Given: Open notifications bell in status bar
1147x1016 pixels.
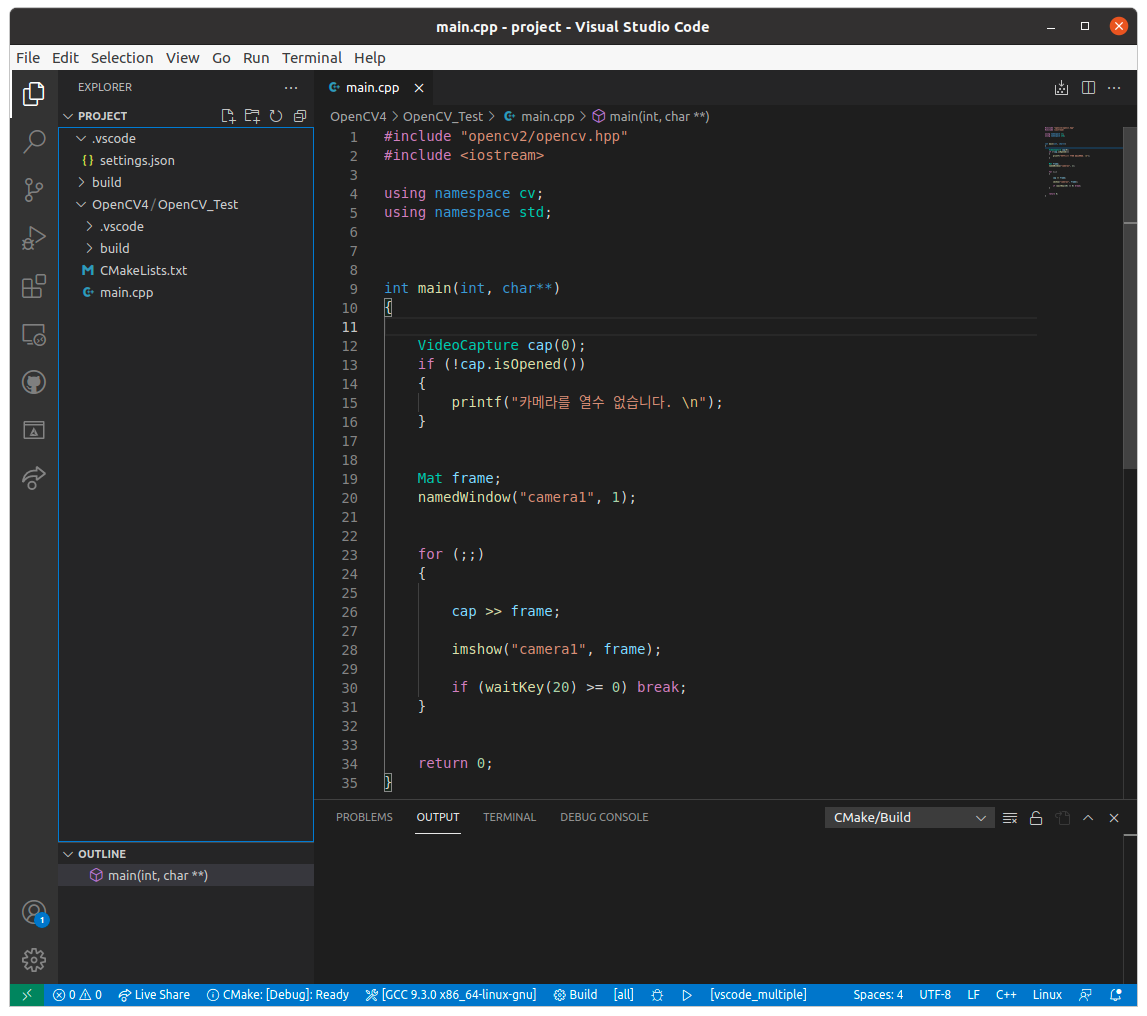Looking at the screenshot, I should (1116, 995).
